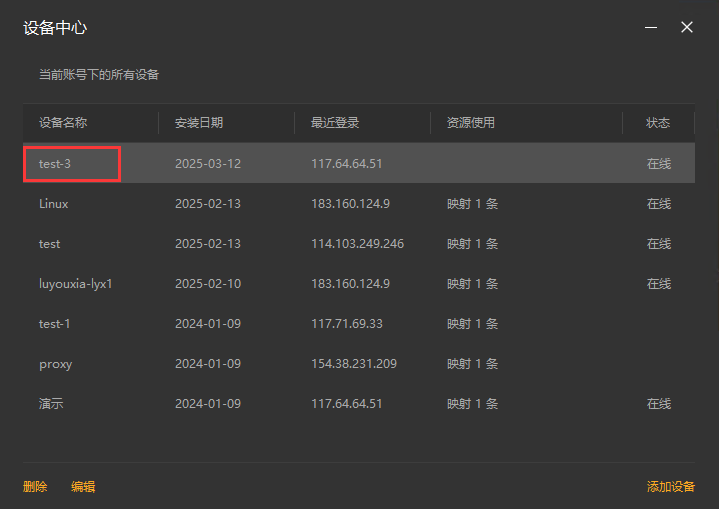
Task: Click the 删除 link
Action: pyautogui.click(x=35, y=487)
